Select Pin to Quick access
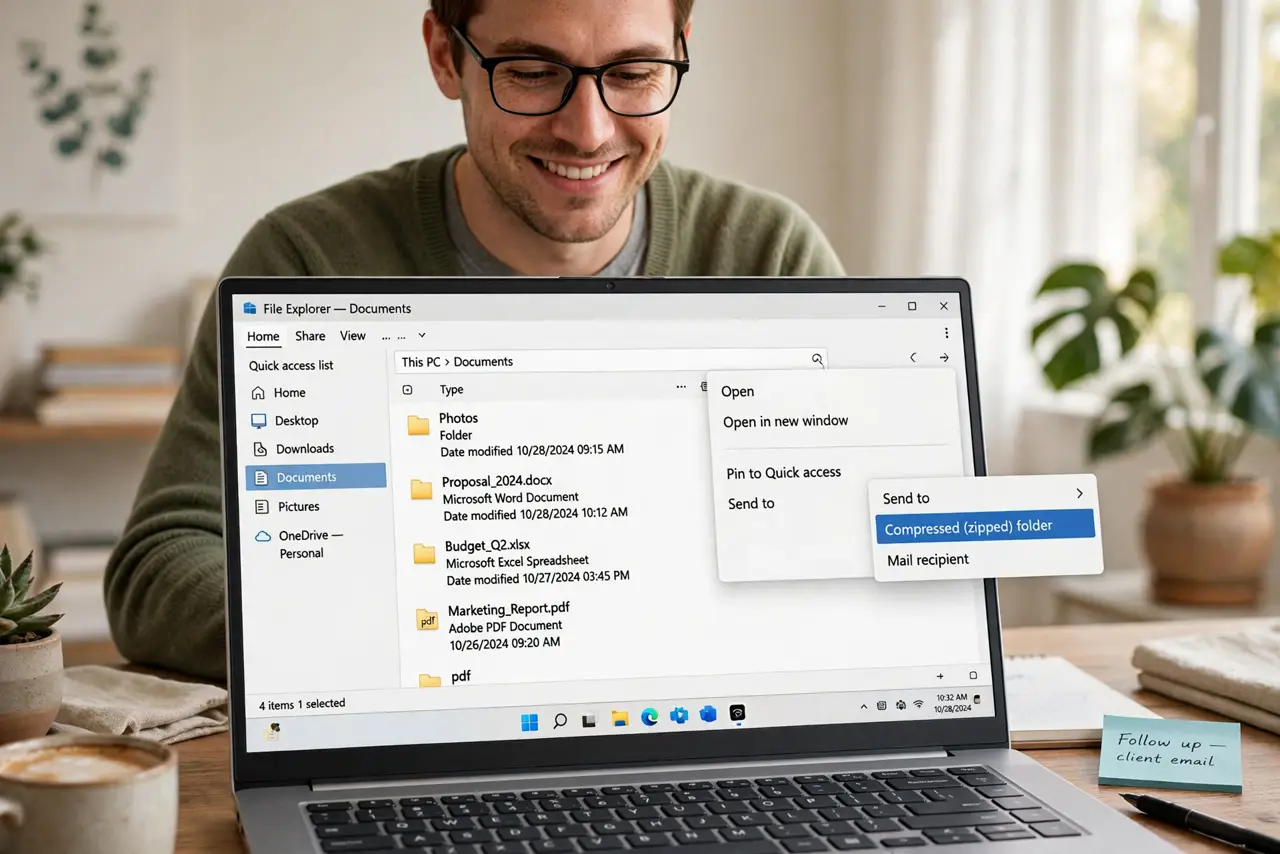 tap(784, 473)
